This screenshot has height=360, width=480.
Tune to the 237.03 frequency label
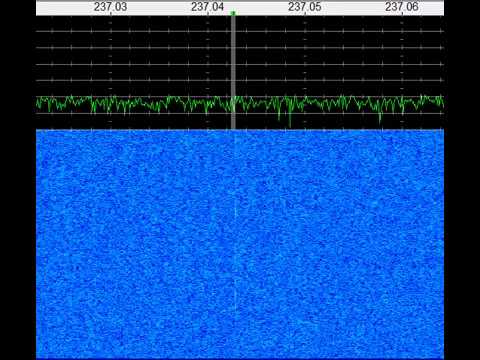point(110,7)
